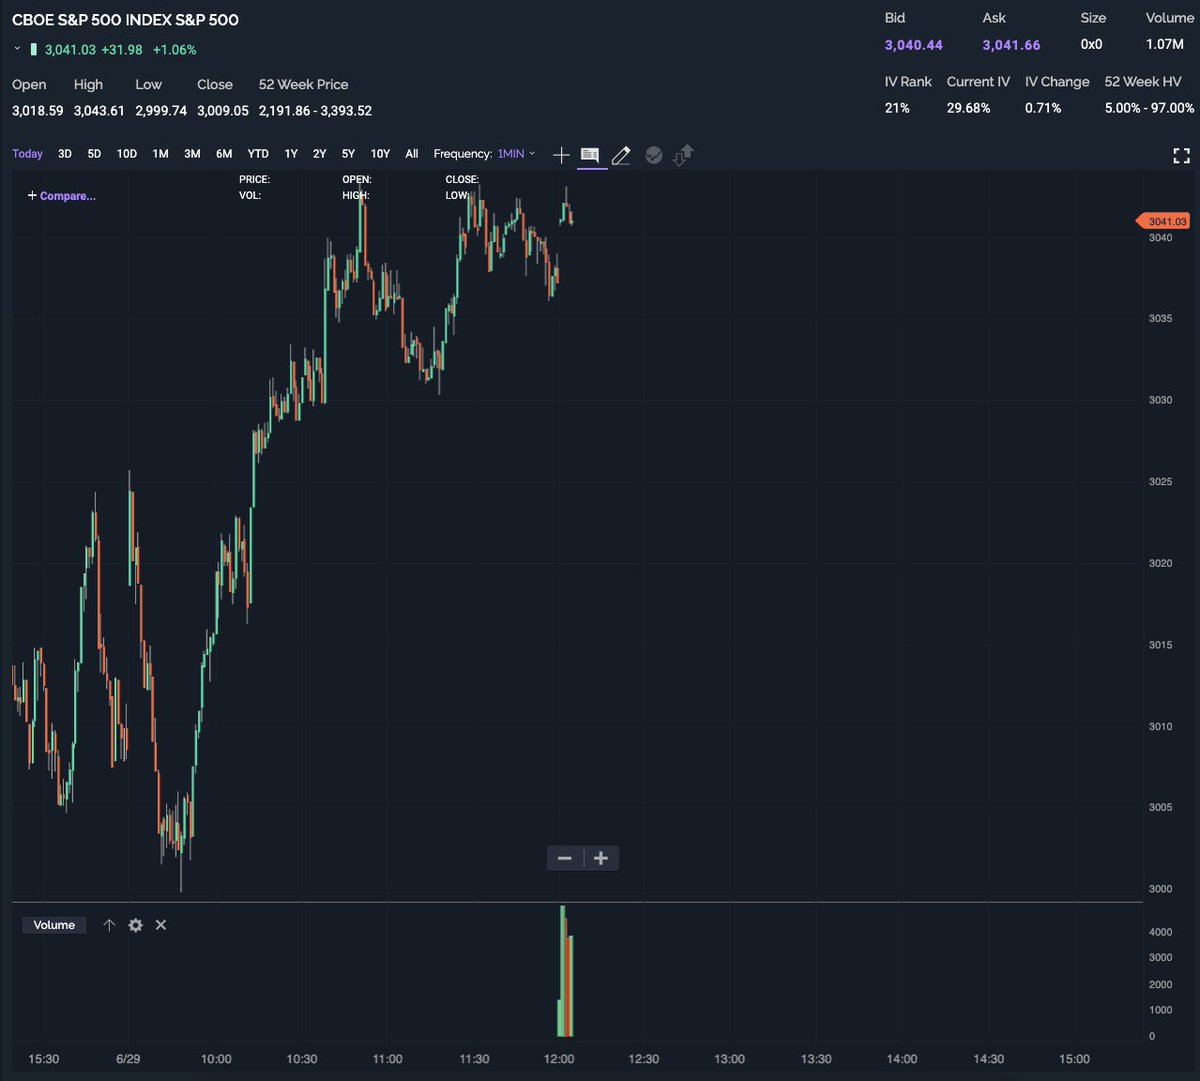Image resolution: width=1200 pixels, height=1081 pixels.
Task: Click the up-down arrows trade icon
Action: [684, 155]
